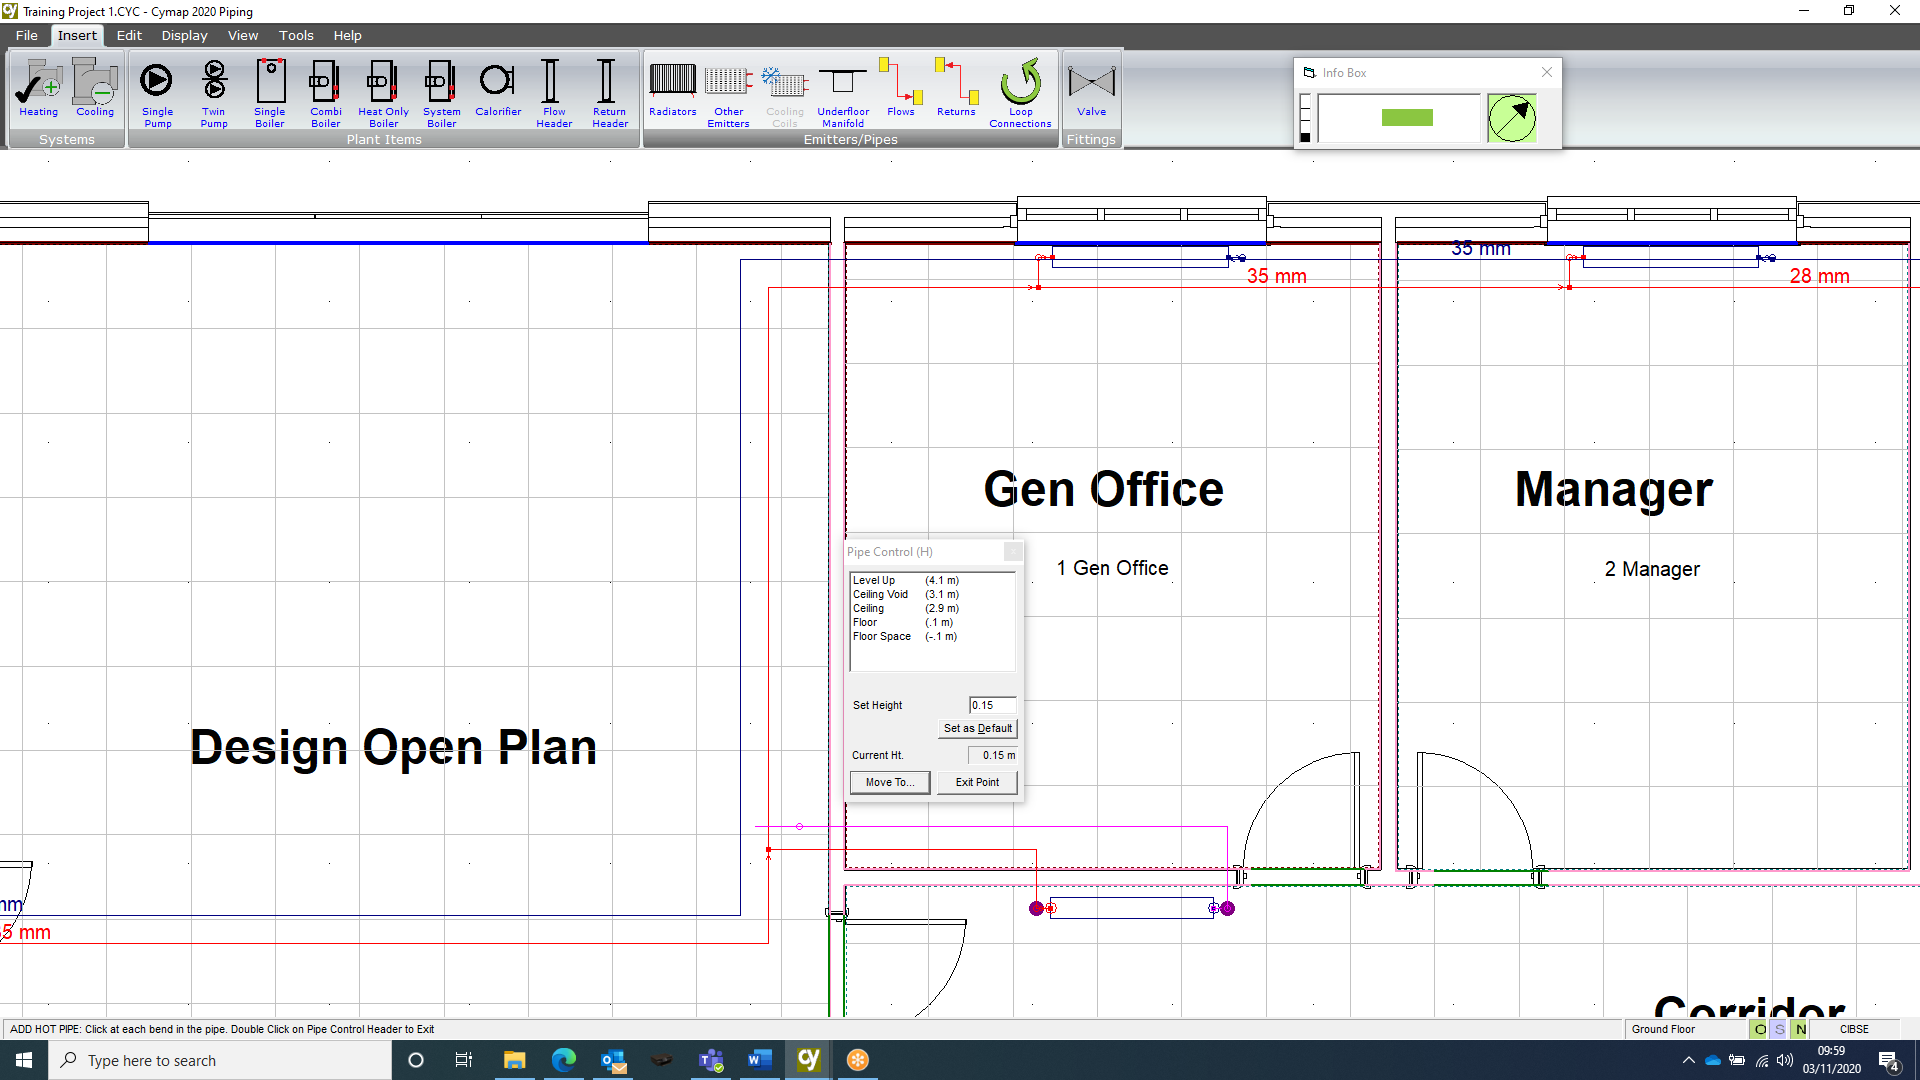
Task: Insert a Heat Only Boiler
Action: coord(383,93)
